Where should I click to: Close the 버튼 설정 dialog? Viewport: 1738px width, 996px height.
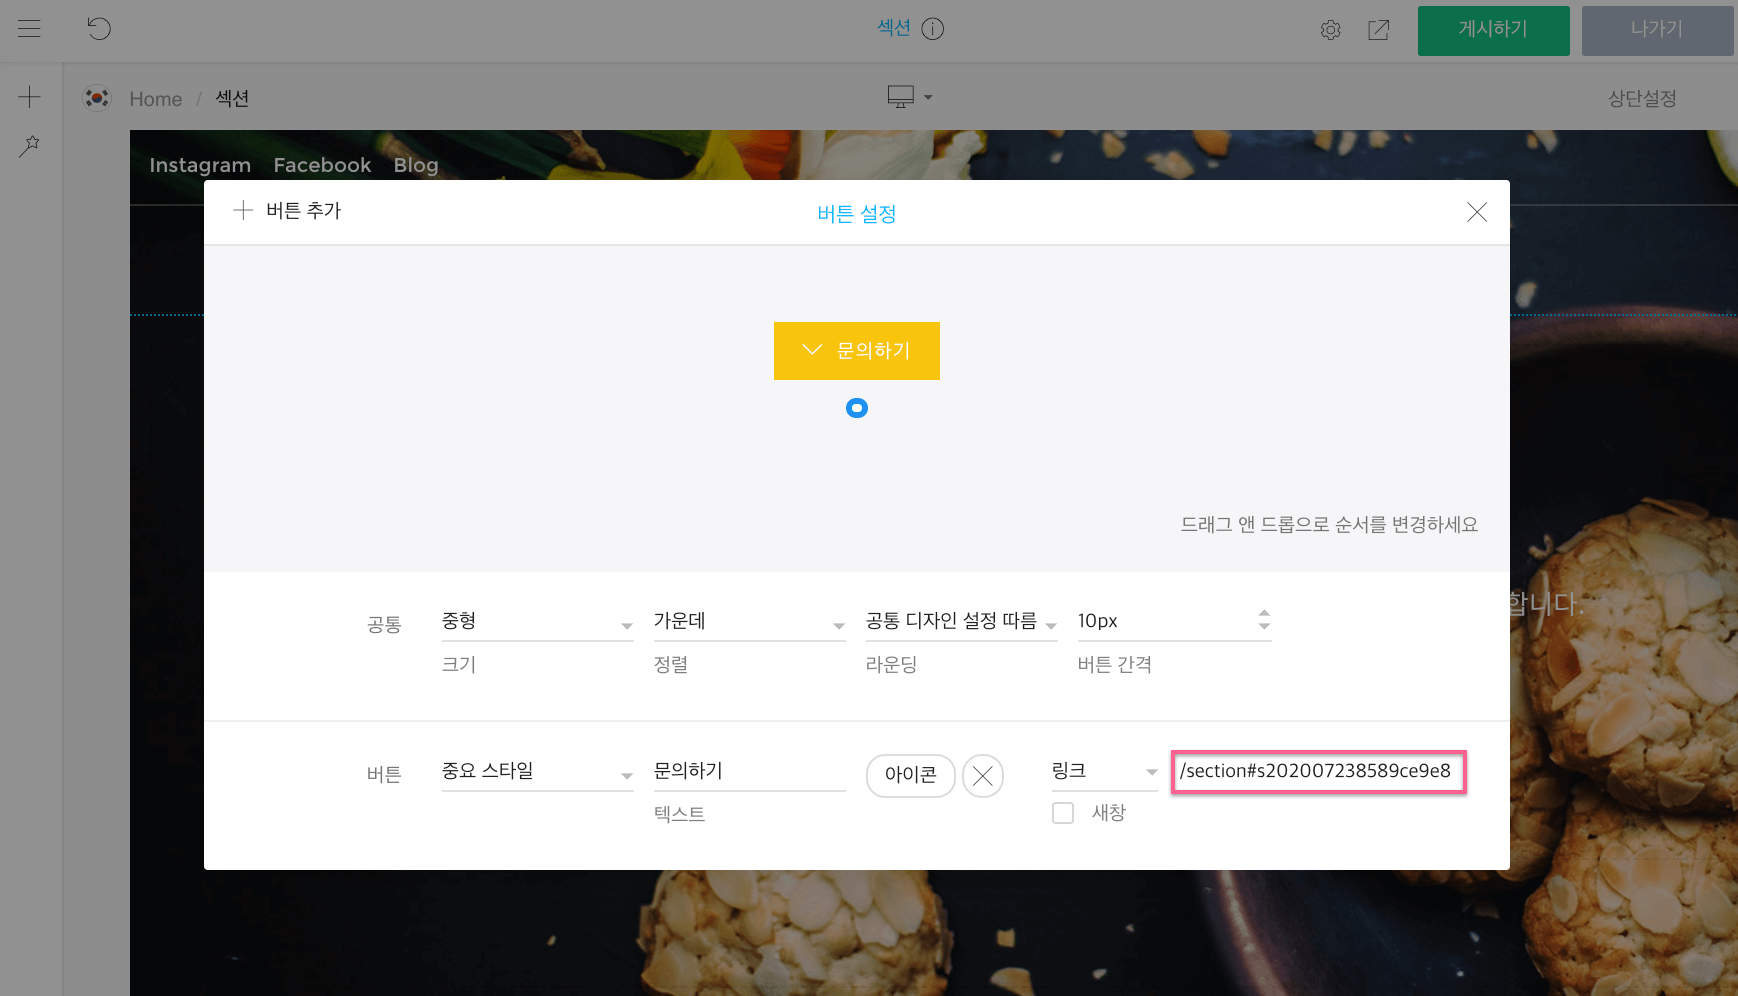coord(1477,212)
